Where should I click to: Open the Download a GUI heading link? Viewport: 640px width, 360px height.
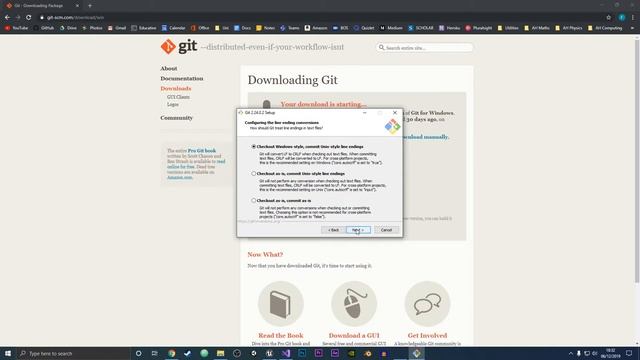click(x=354, y=336)
